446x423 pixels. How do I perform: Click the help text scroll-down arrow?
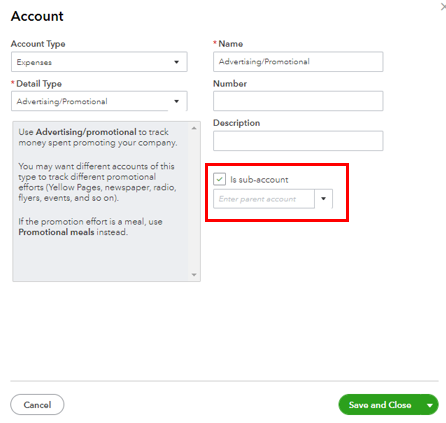click(x=194, y=275)
